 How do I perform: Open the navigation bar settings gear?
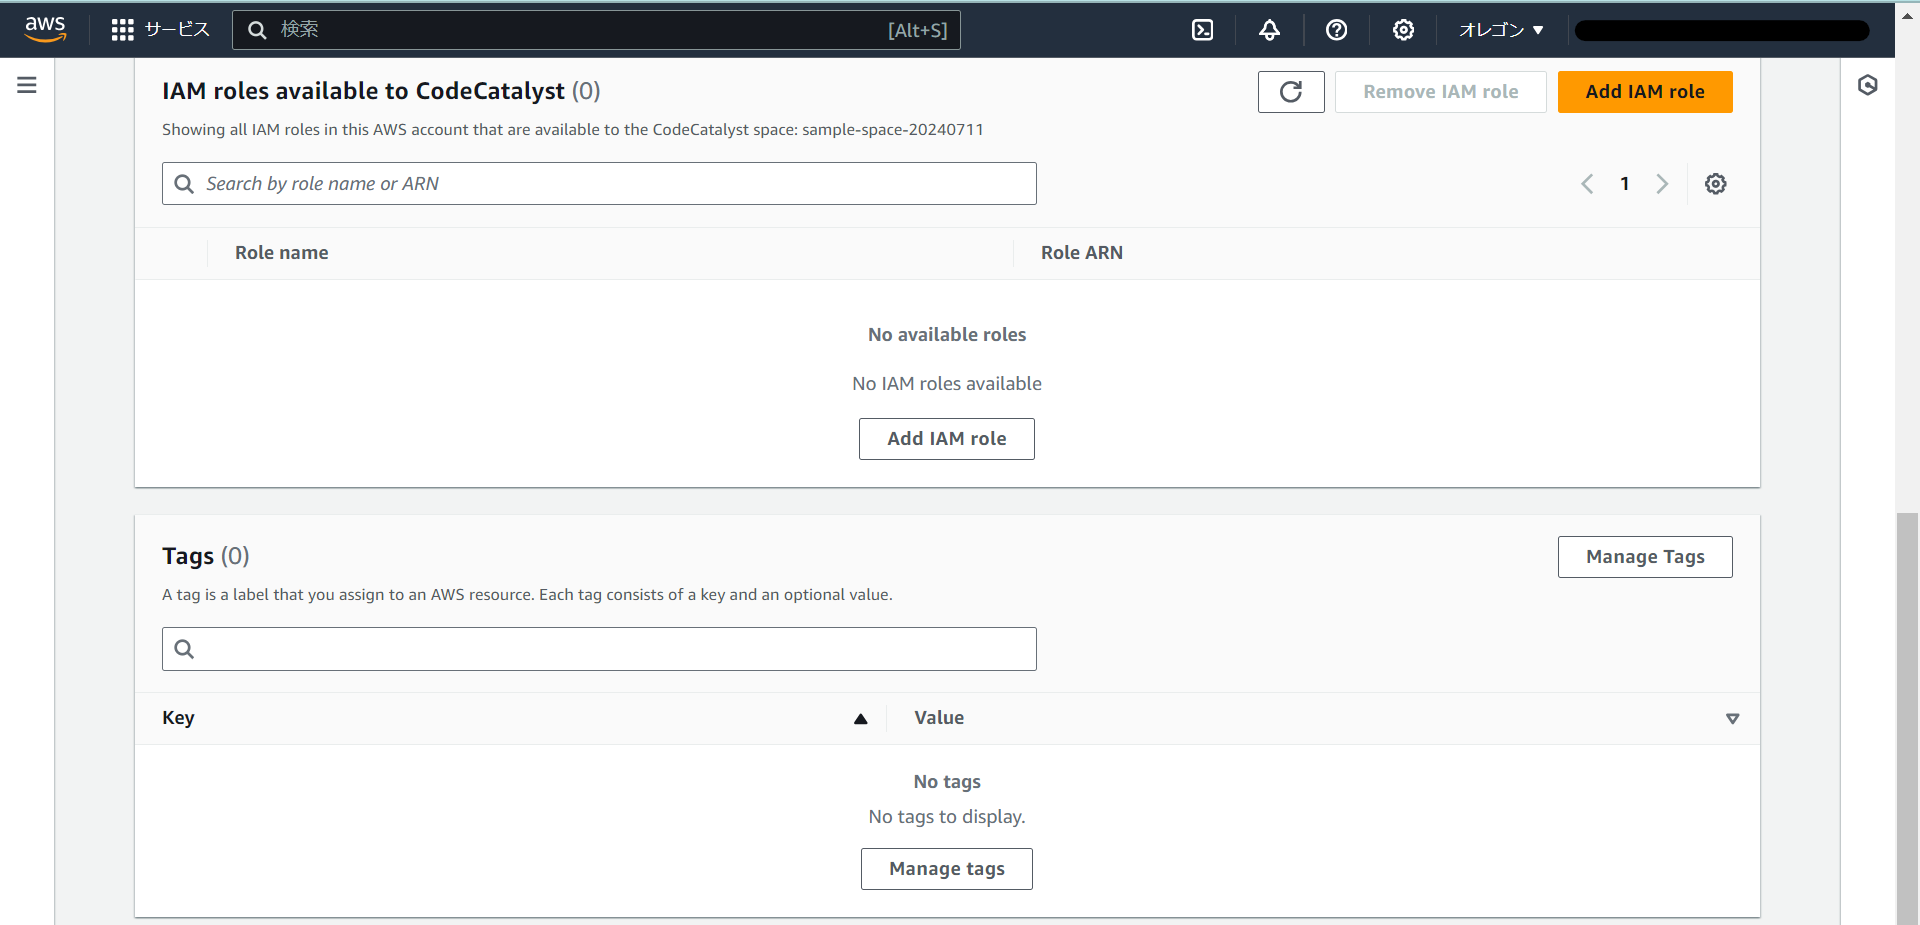[1402, 30]
